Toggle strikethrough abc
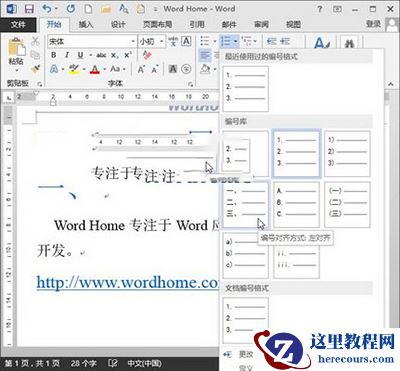400x371 pixels. coord(101,55)
